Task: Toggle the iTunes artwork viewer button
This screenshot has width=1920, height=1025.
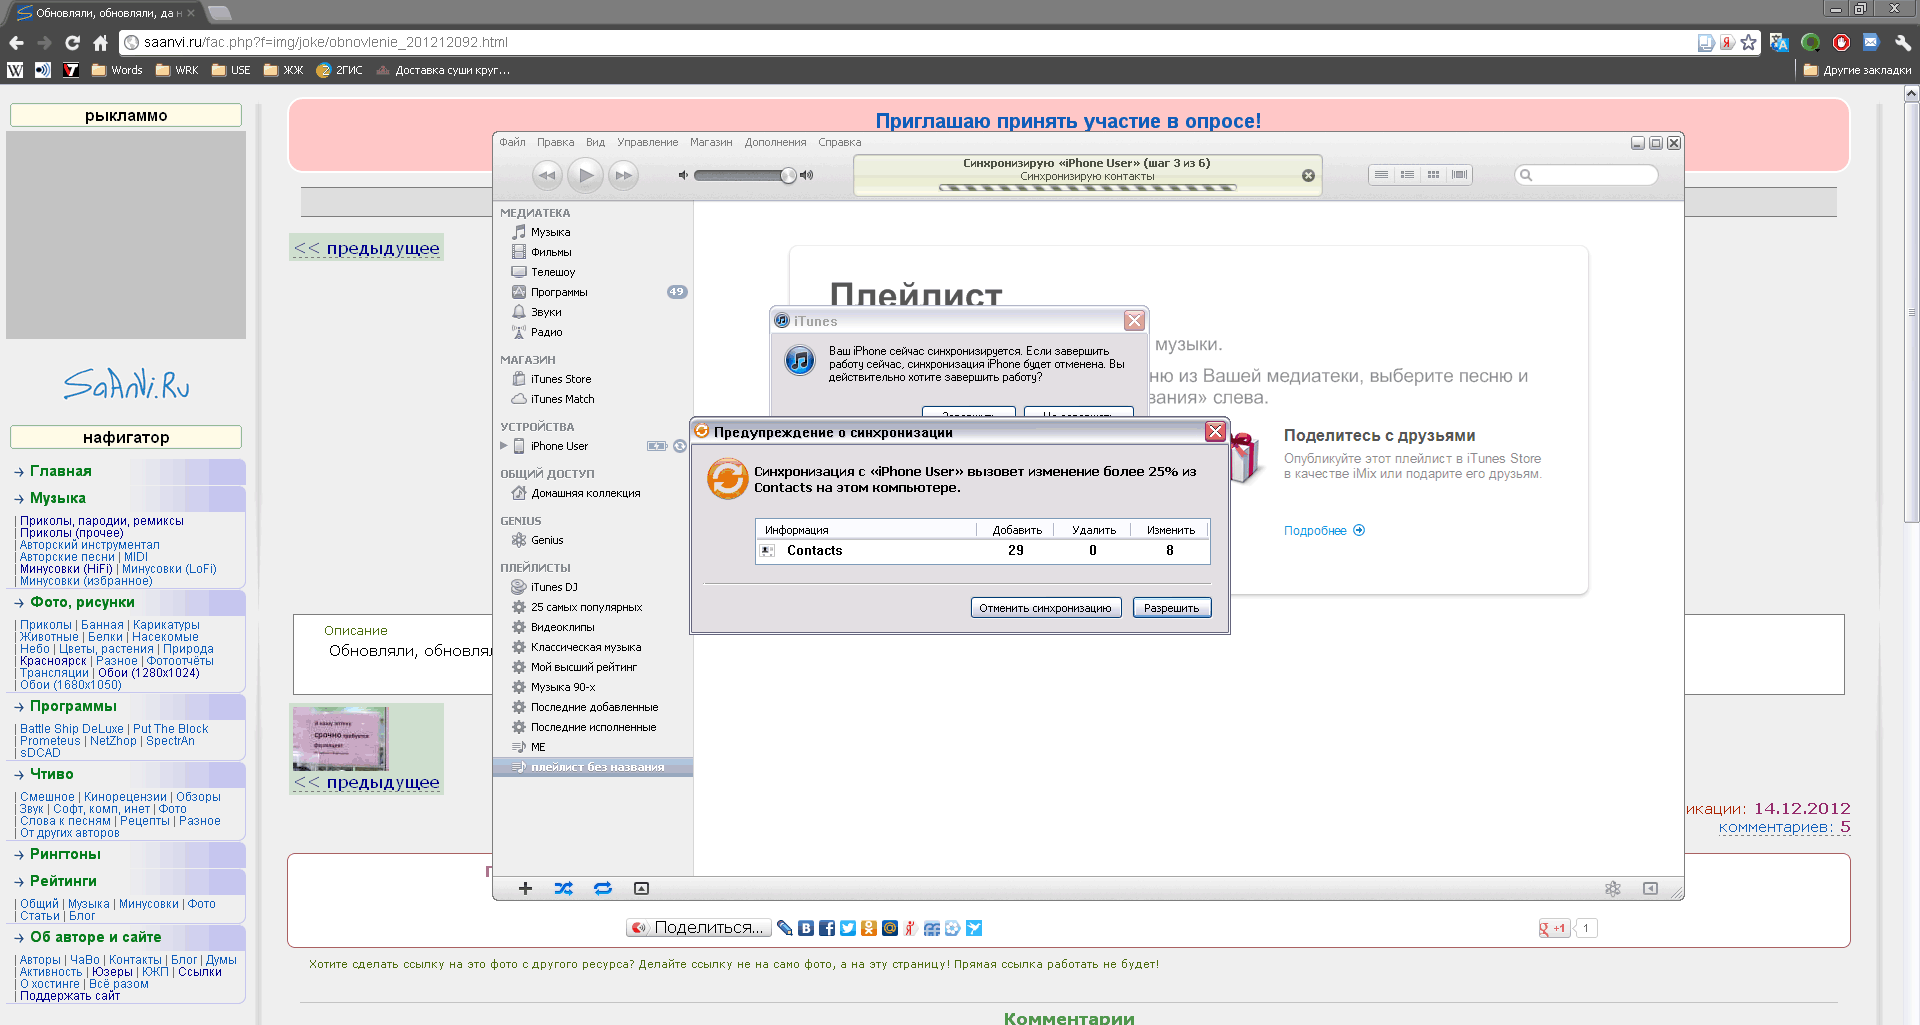Action: point(642,888)
